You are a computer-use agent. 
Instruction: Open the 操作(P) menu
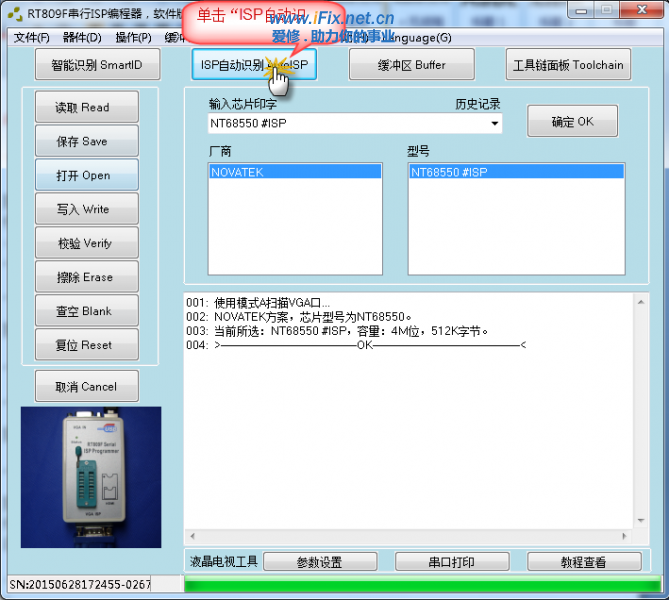click(133, 38)
